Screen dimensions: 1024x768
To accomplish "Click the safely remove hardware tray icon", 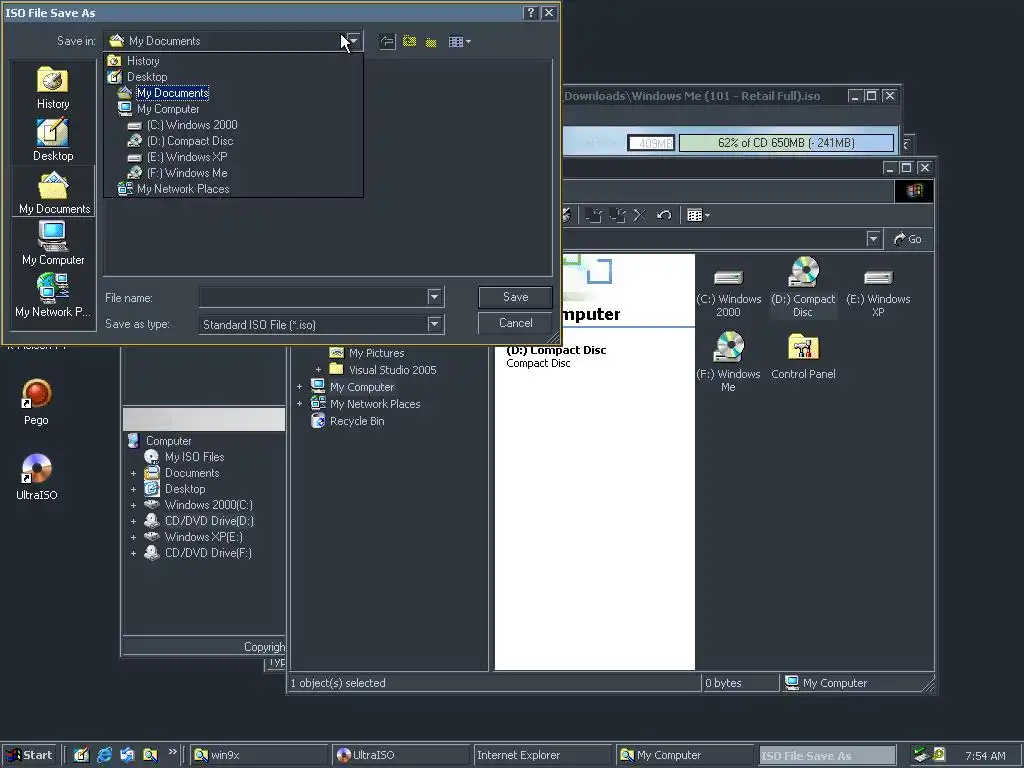I will 921,755.
